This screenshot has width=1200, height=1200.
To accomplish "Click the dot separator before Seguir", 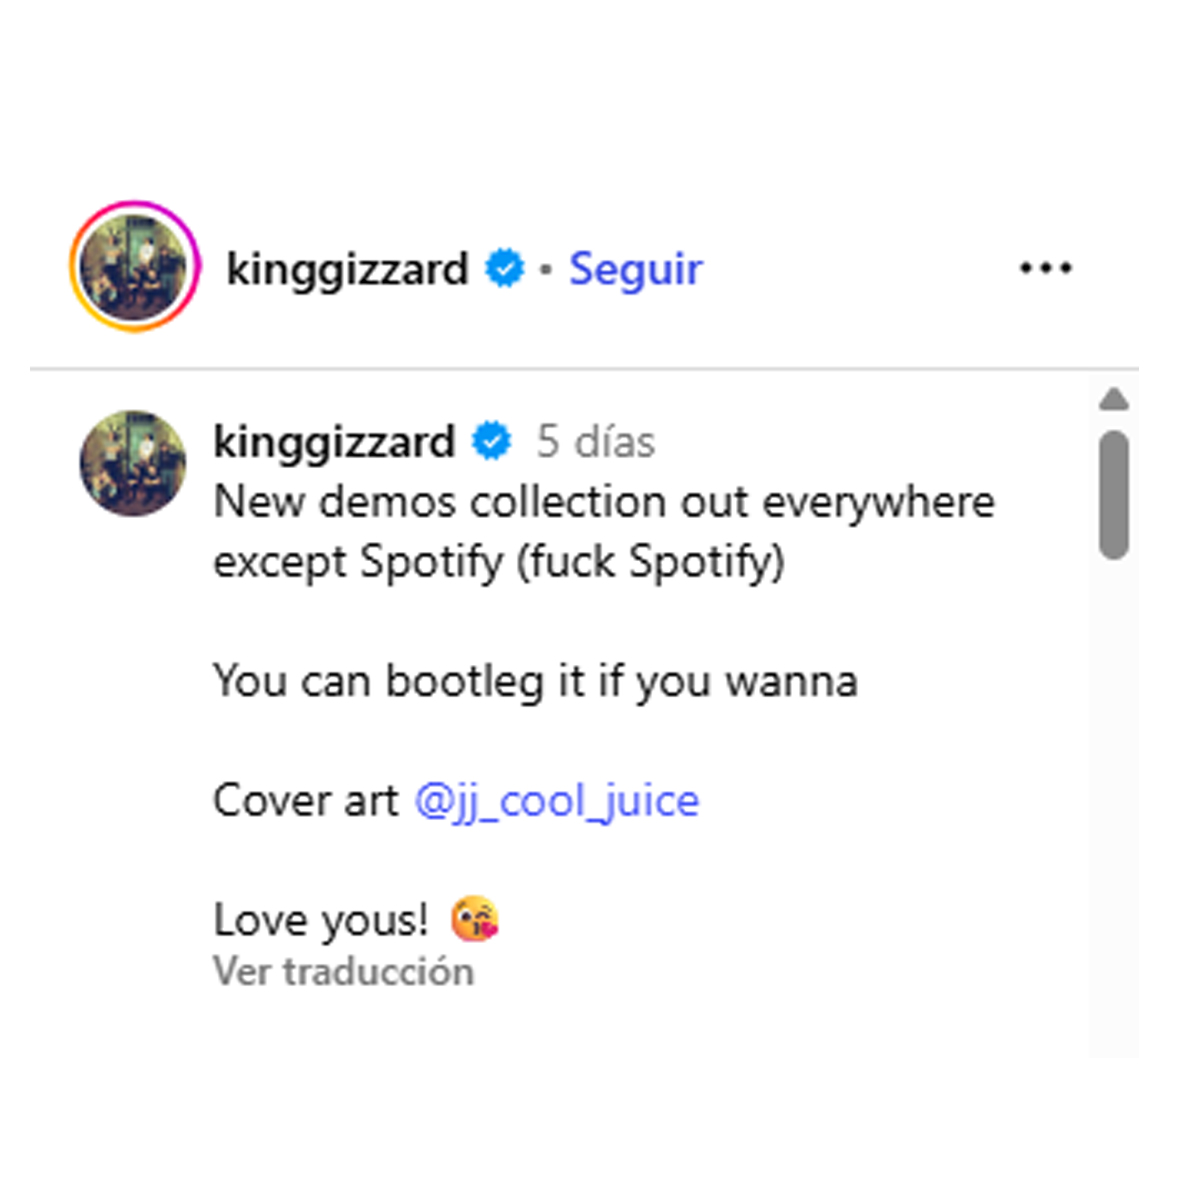I will coord(545,269).
